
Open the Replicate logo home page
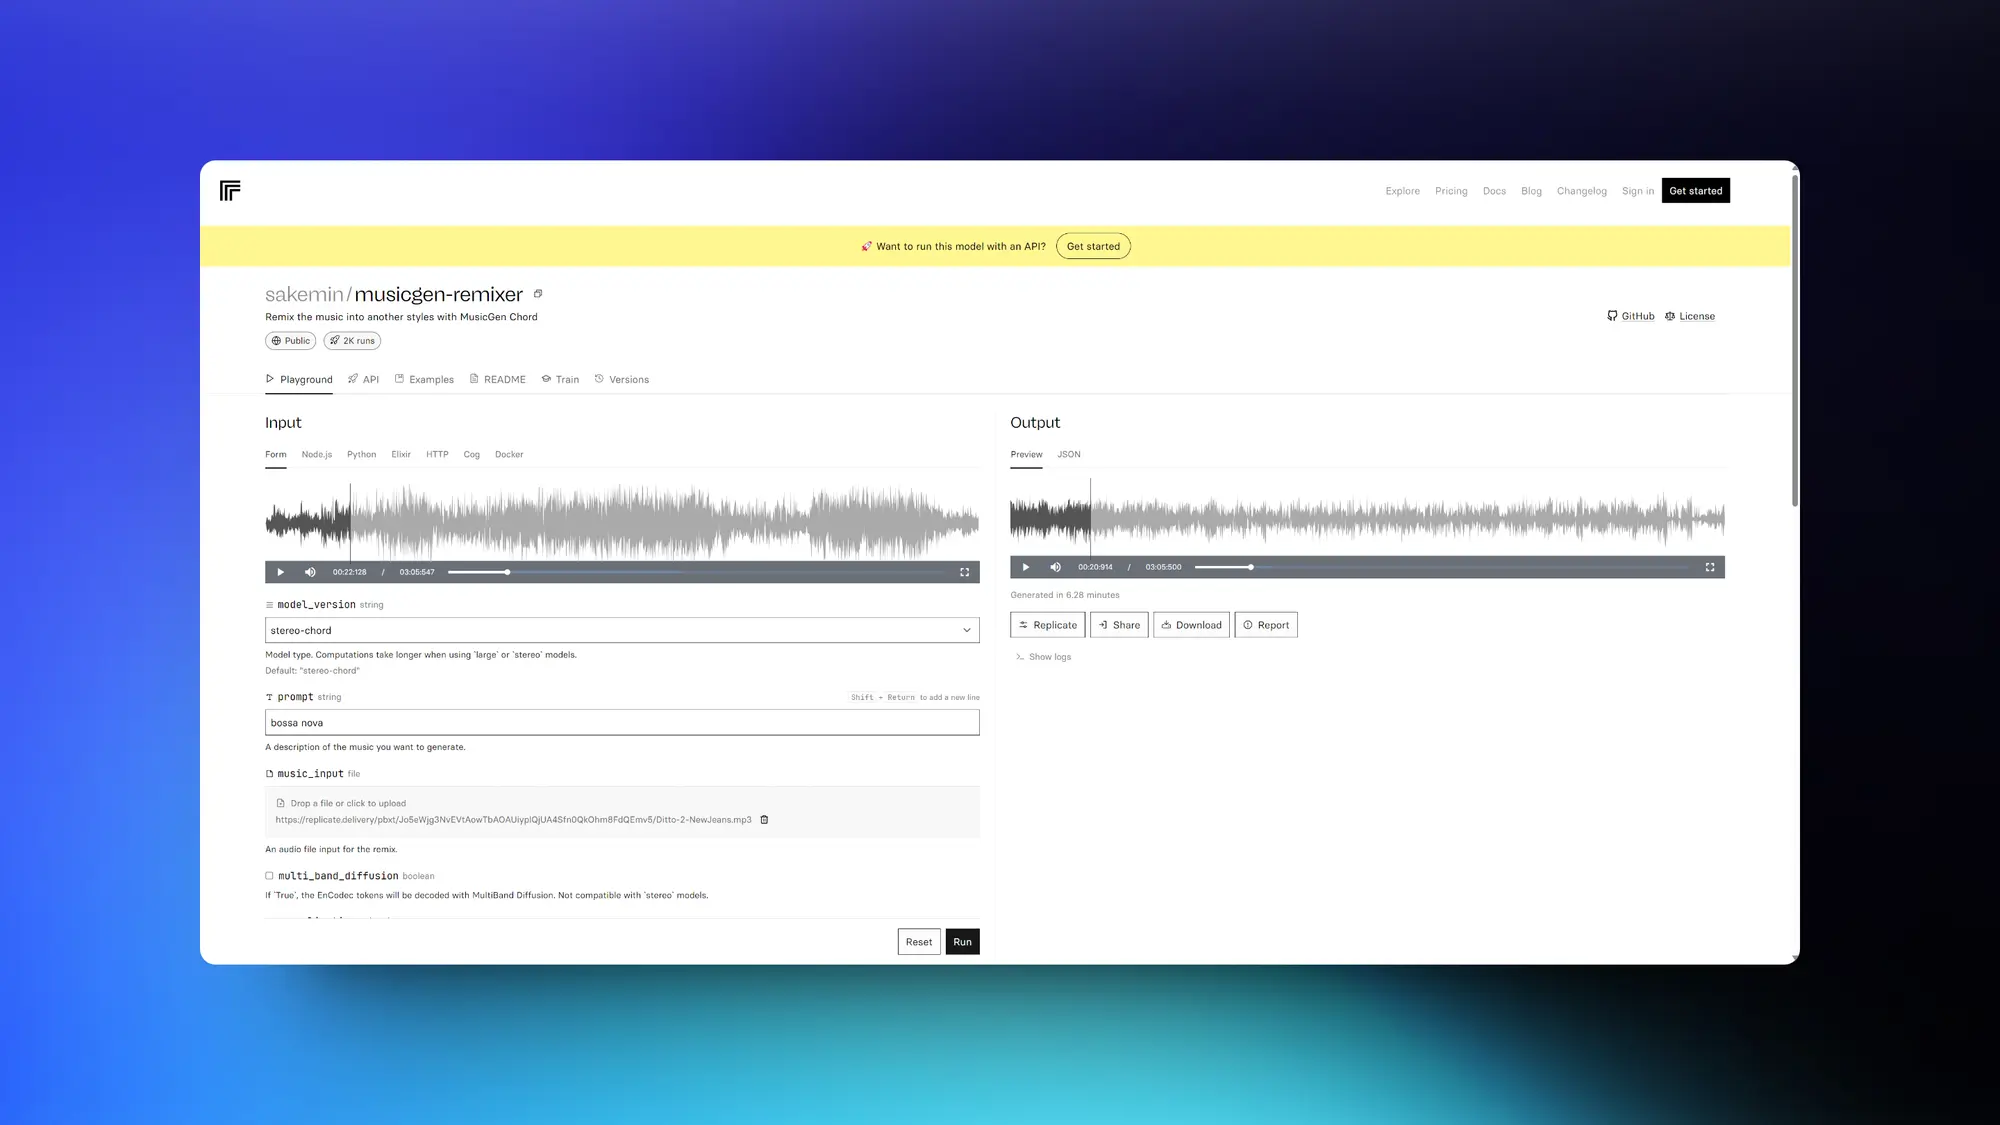(x=230, y=191)
